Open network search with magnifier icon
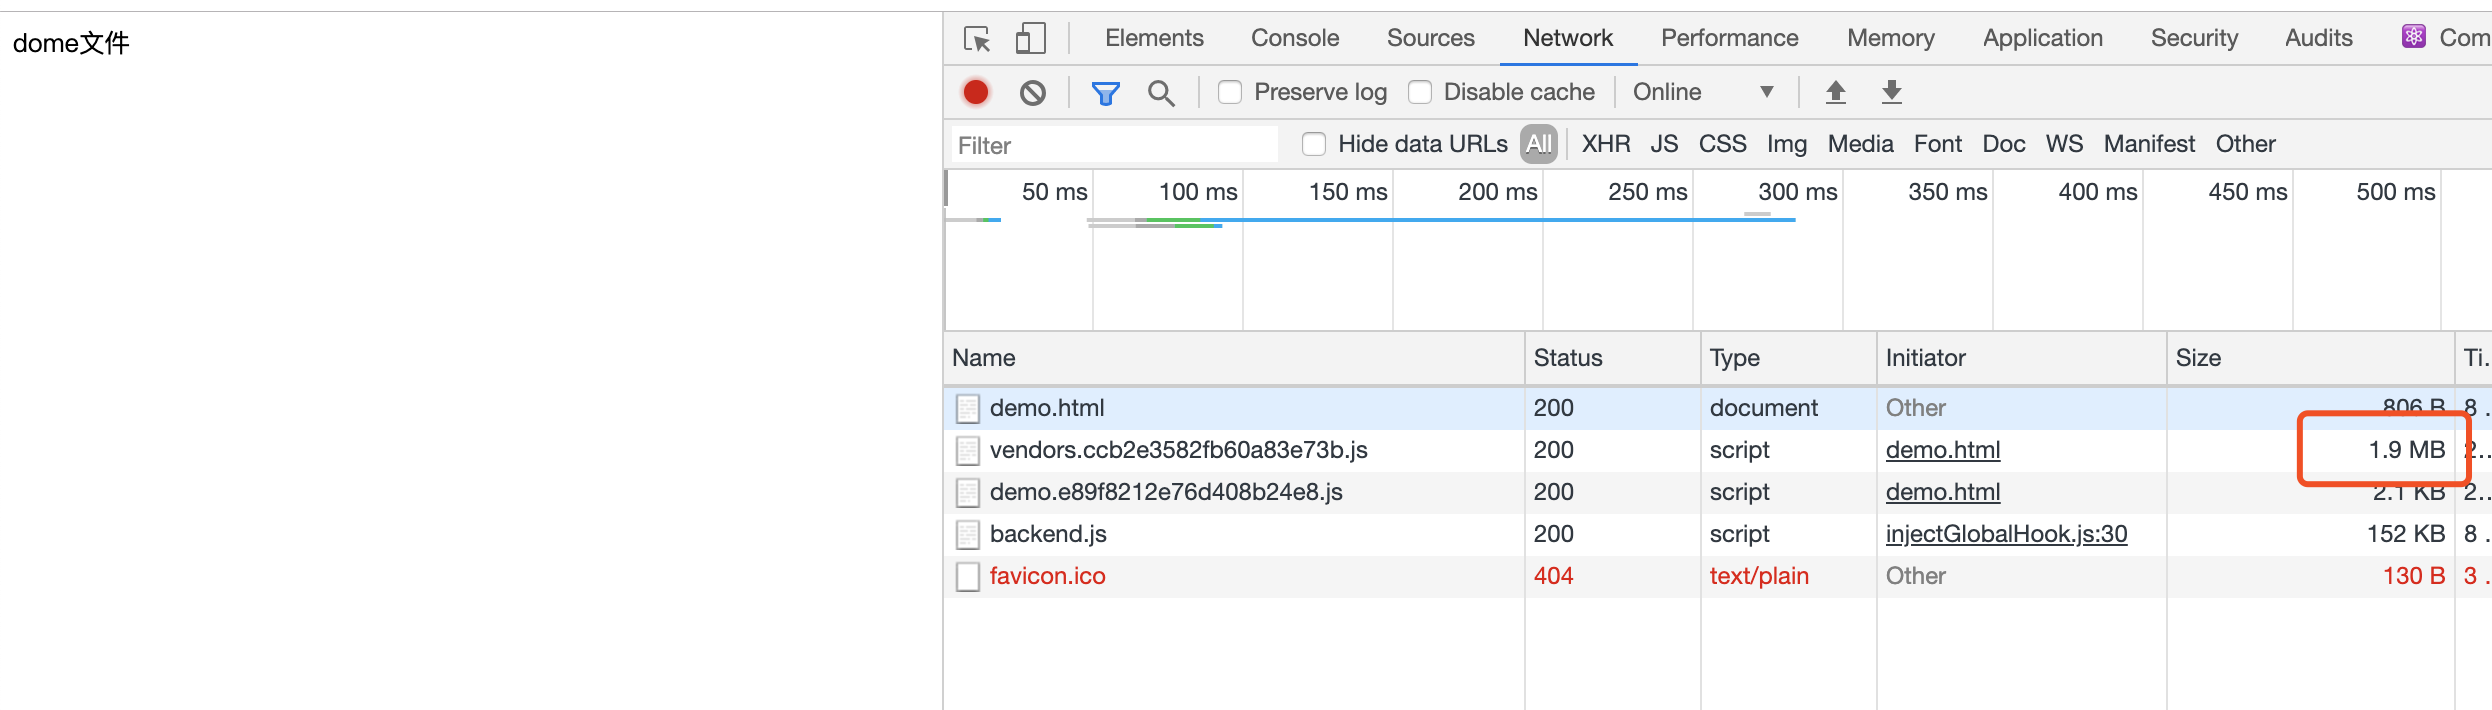The height and width of the screenshot is (710, 2492). pyautogui.click(x=1160, y=93)
